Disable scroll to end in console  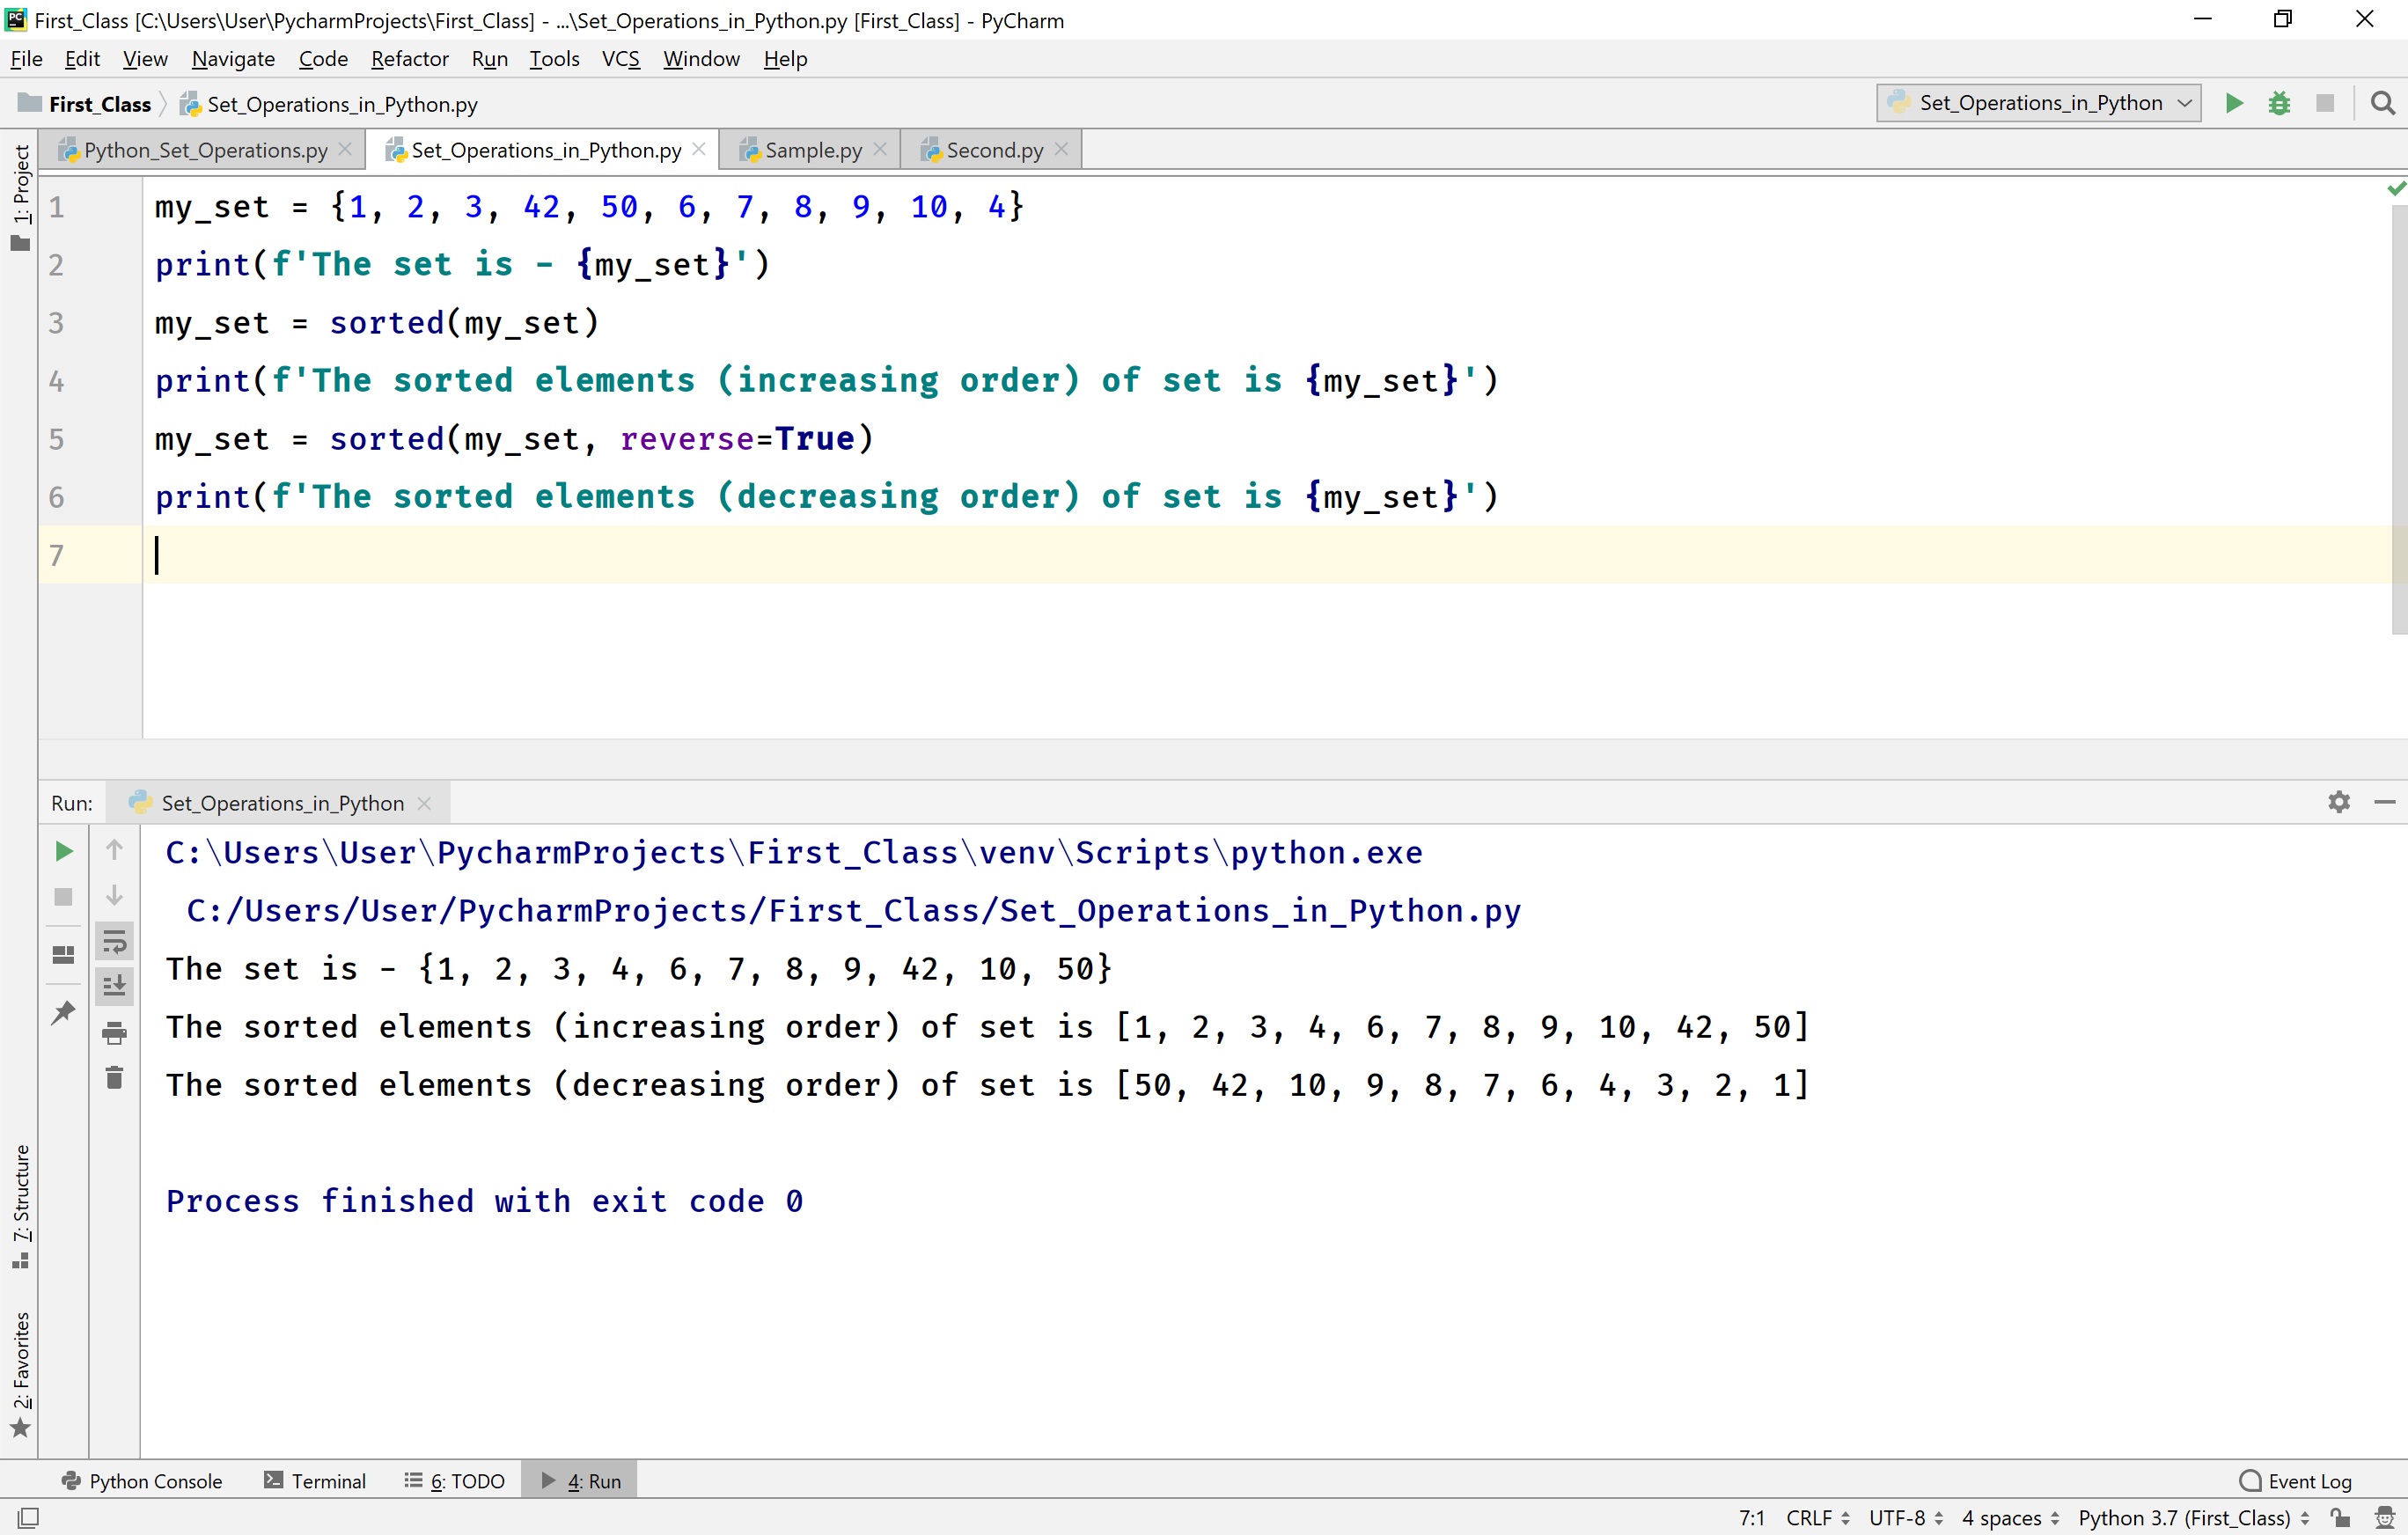coord(114,985)
